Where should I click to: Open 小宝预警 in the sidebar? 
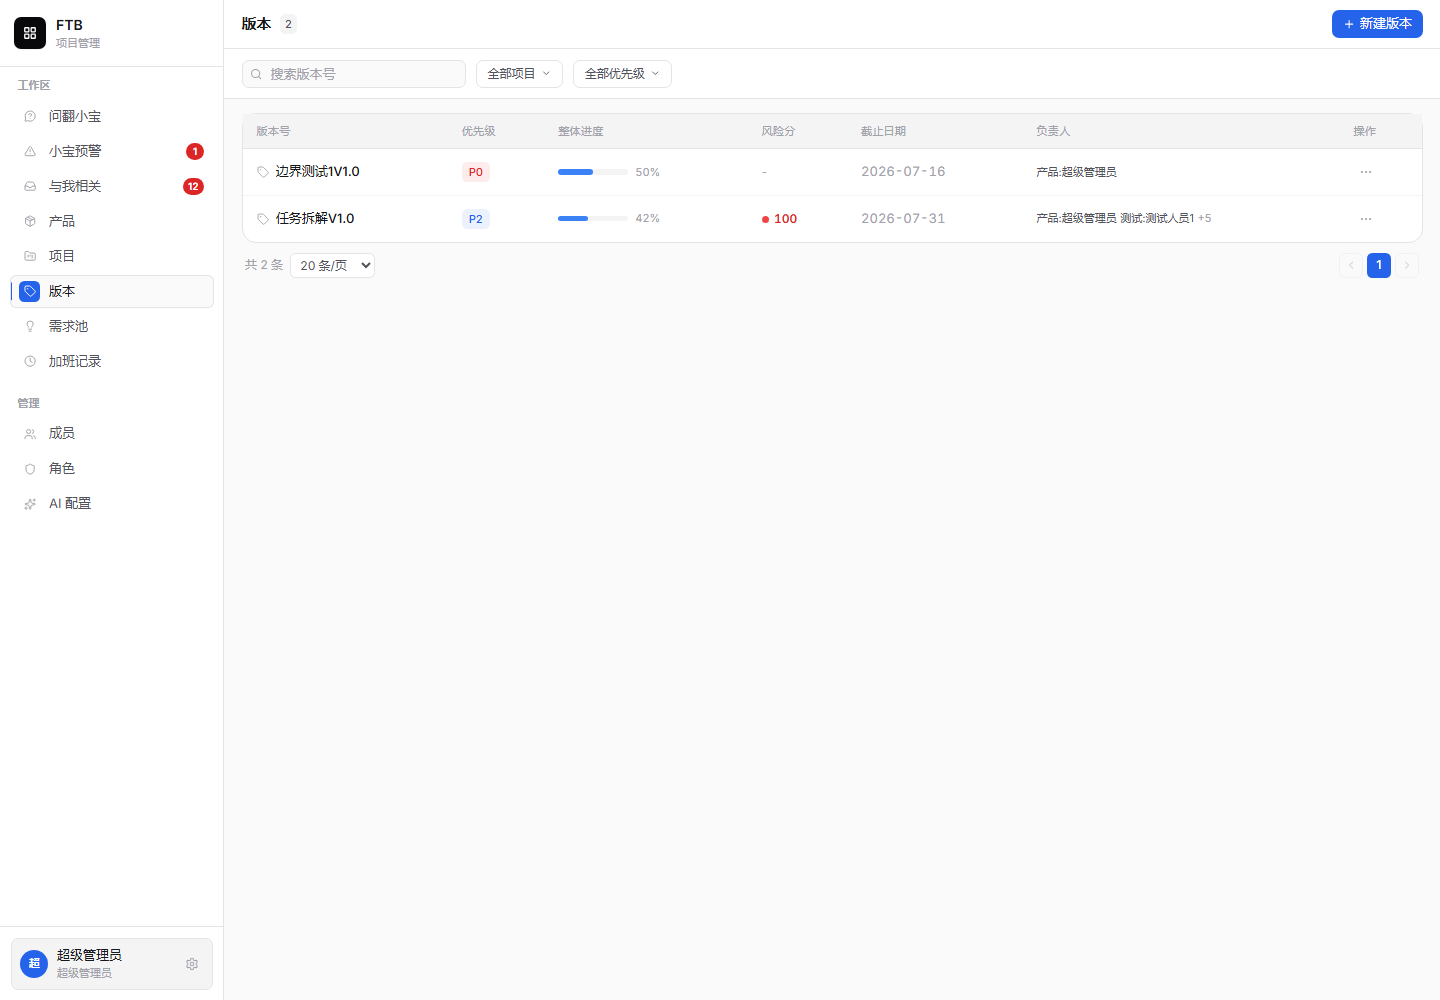click(x=112, y=152)
